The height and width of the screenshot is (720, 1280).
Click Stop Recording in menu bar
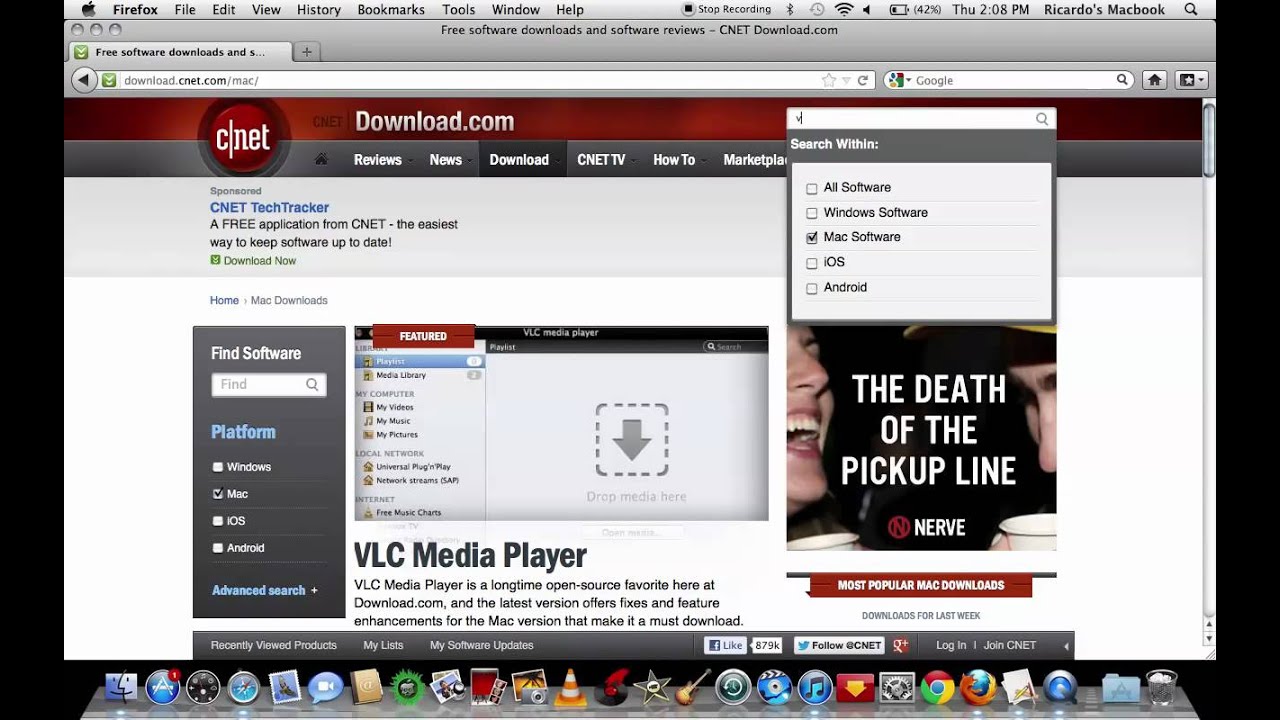coord(727,9)
